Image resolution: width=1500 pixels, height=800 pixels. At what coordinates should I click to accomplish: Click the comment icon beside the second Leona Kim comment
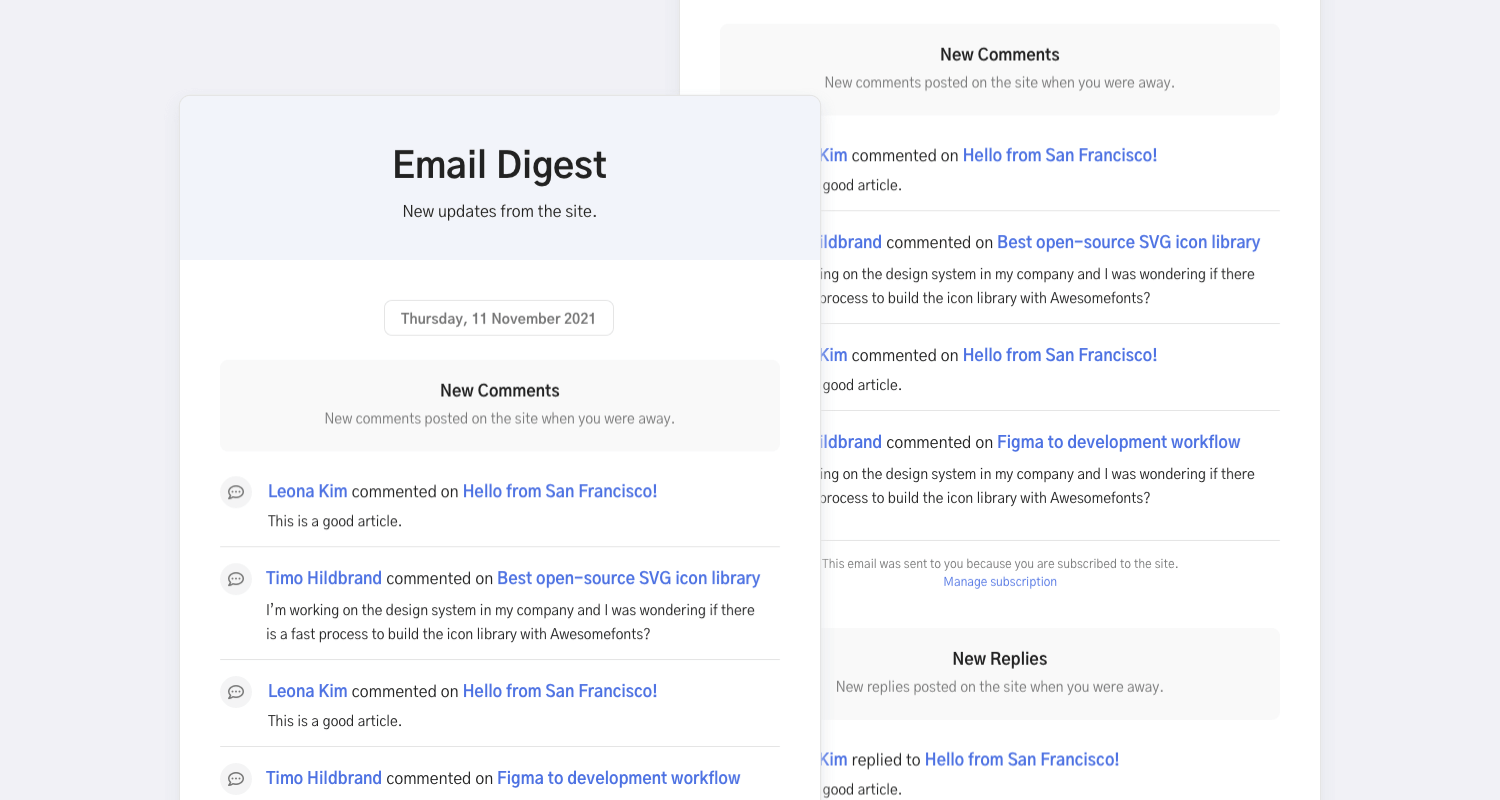tap(236, 692)
